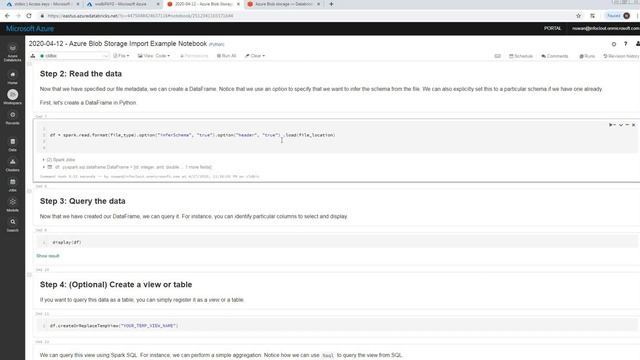Open Jobs in the sidebar
This screenshot has height=360, width=640.
point(12,184)
